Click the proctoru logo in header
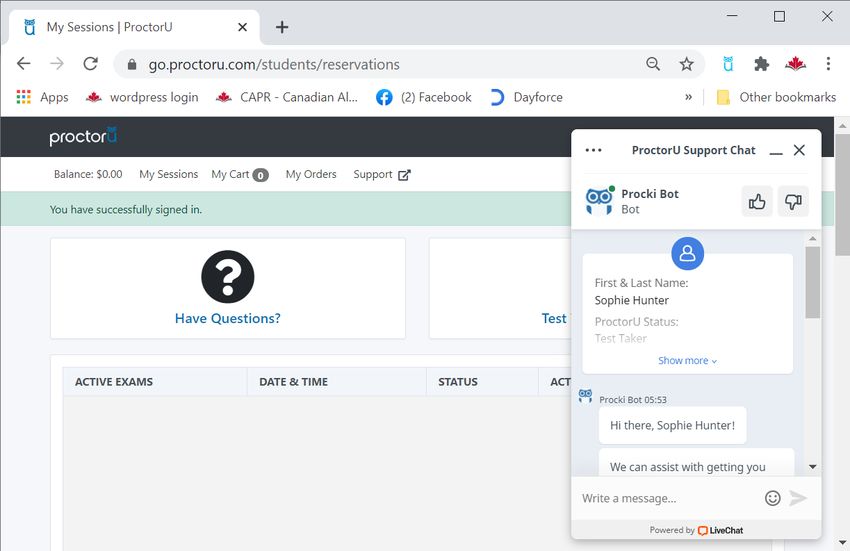This screenshot has width=850, height=551. tap(83, 136)
